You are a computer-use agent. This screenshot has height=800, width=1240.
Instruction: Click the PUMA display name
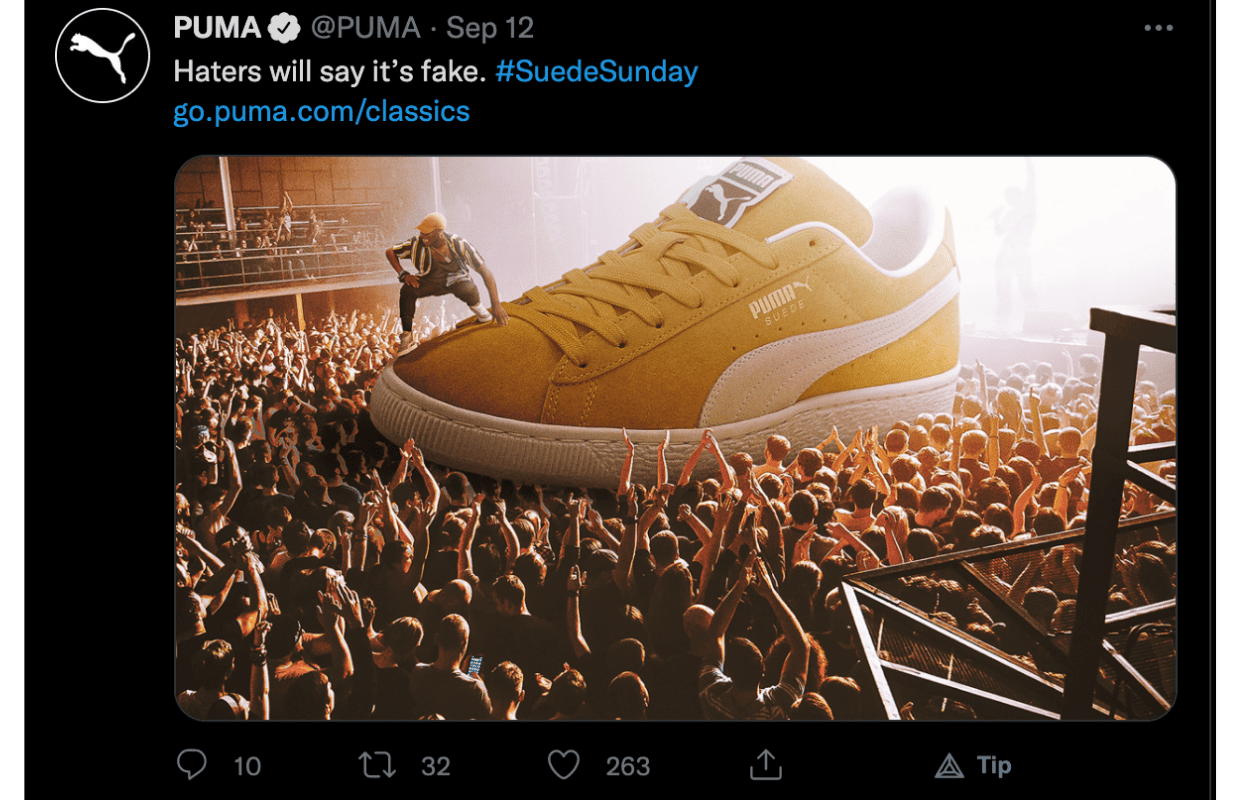219,28
